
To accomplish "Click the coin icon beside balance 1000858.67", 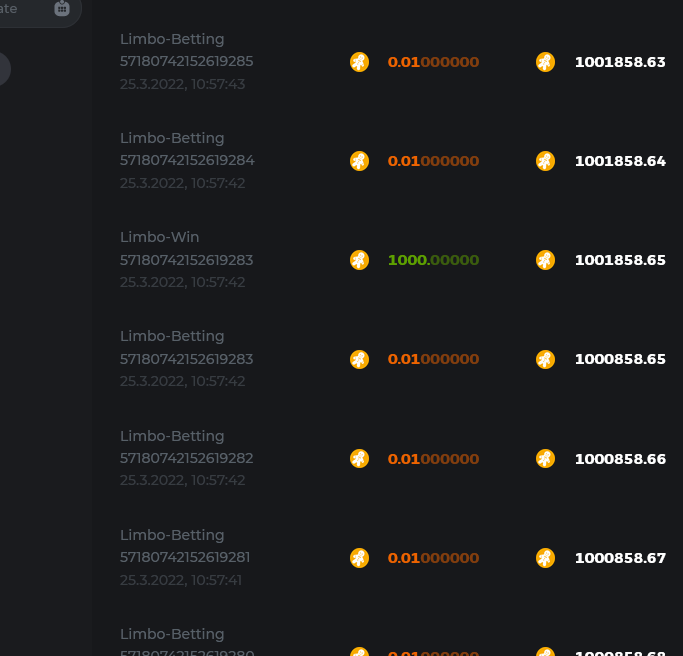I will 545,557.
